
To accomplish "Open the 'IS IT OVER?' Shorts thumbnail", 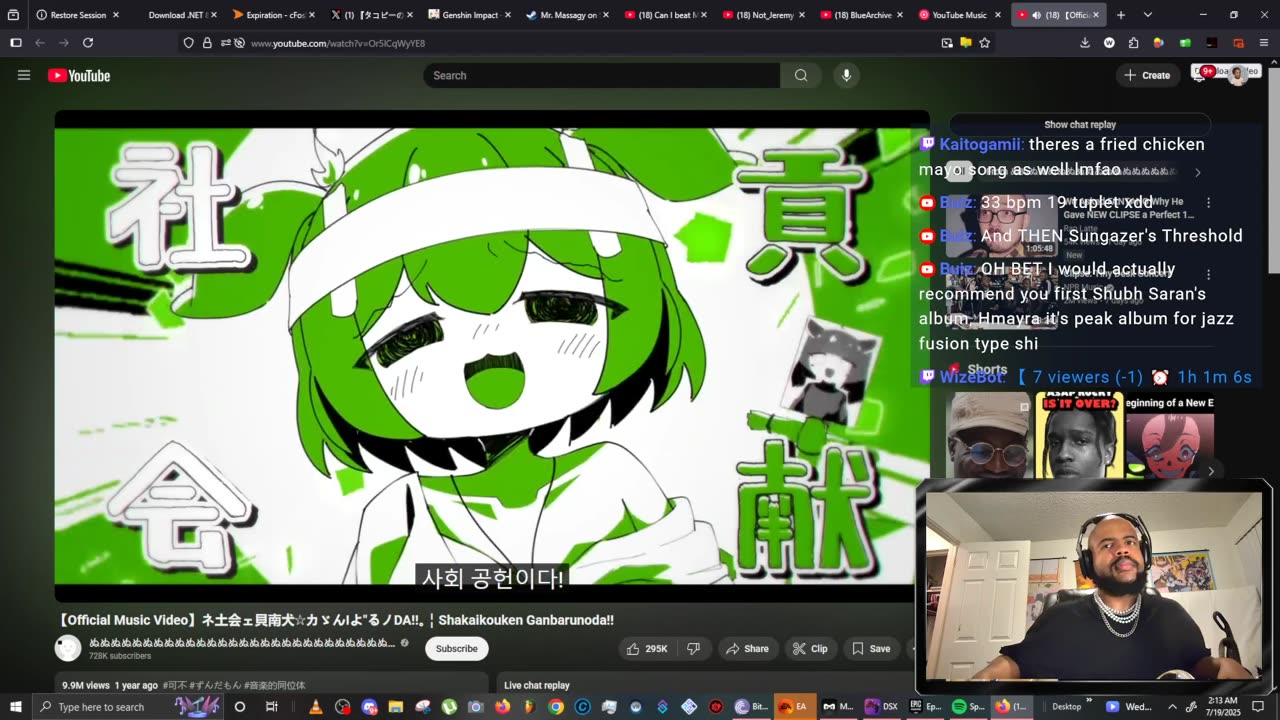I will tap(1078, 436).
